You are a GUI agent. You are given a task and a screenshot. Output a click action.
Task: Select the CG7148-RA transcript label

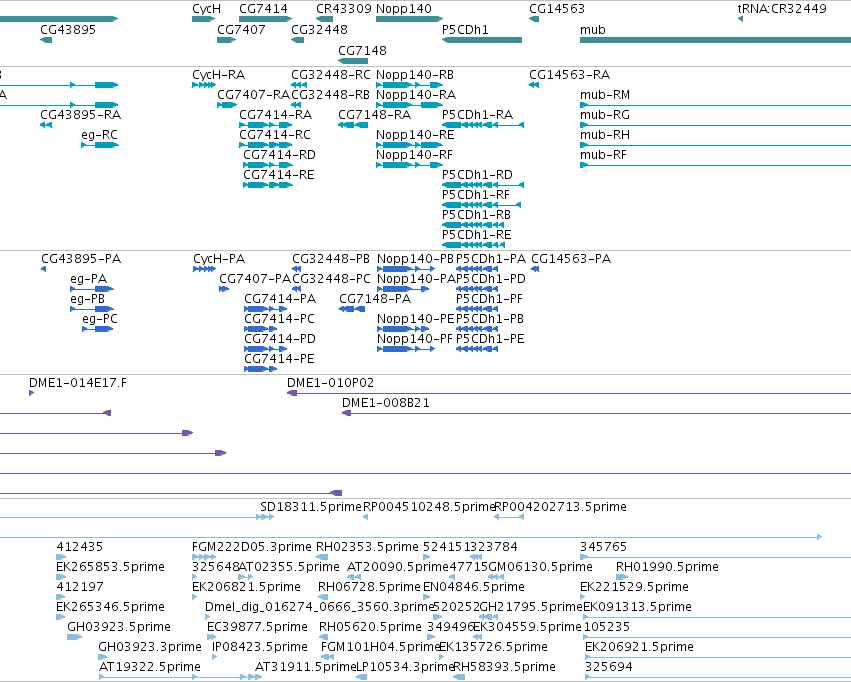[x=374, y=115]
